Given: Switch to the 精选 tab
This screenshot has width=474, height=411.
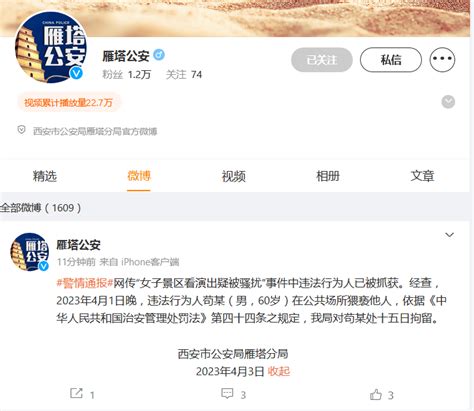Looking at the screenshot, I should [45, 176].
